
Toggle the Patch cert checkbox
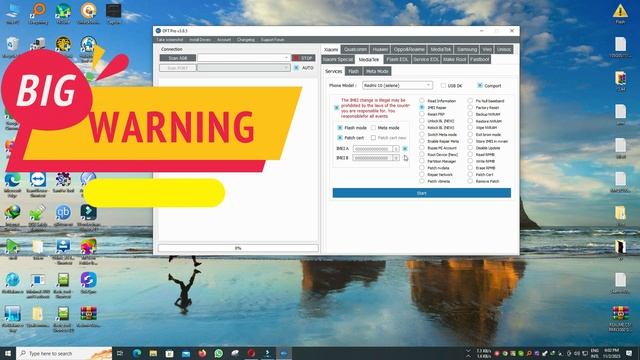coord(340,138)
